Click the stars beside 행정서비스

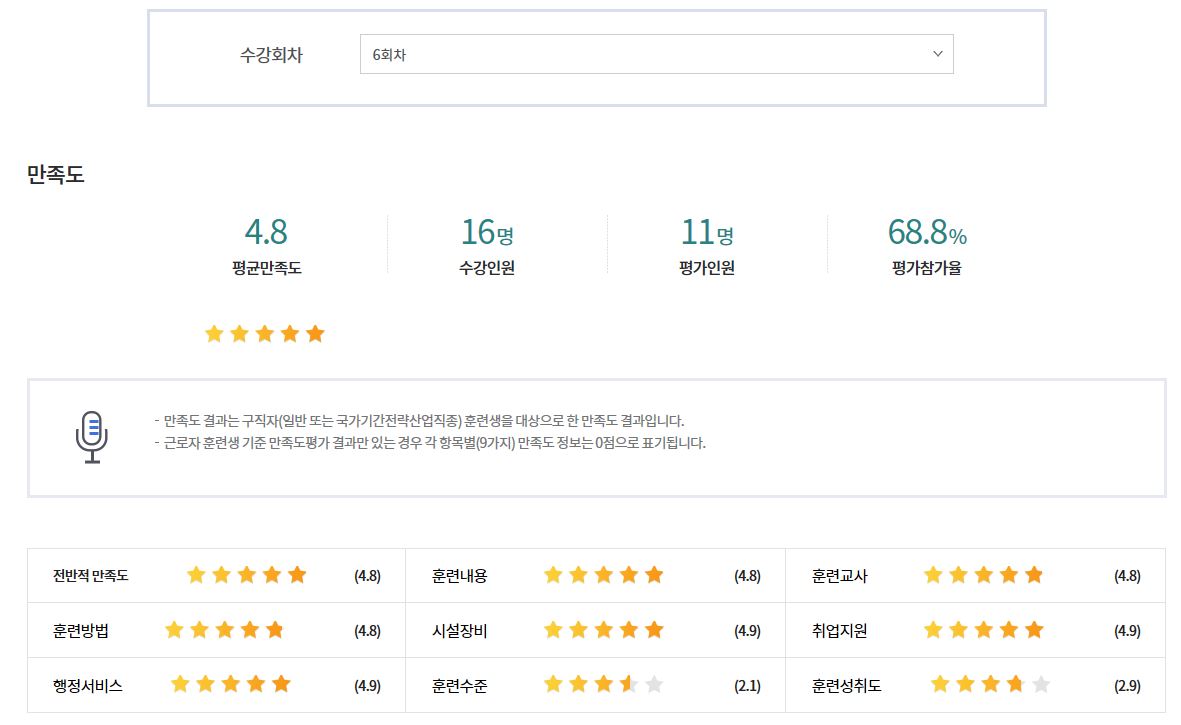[230, 685]
